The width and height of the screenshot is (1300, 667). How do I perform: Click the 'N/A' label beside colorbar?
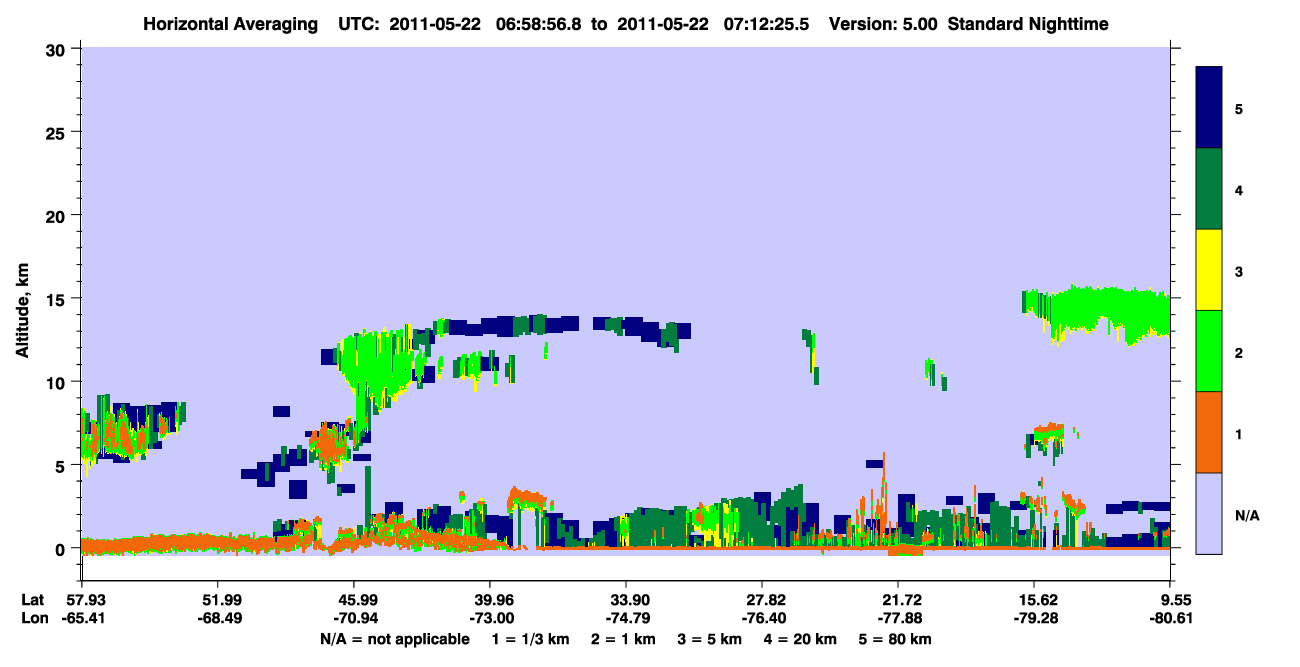click(1246, 515)
